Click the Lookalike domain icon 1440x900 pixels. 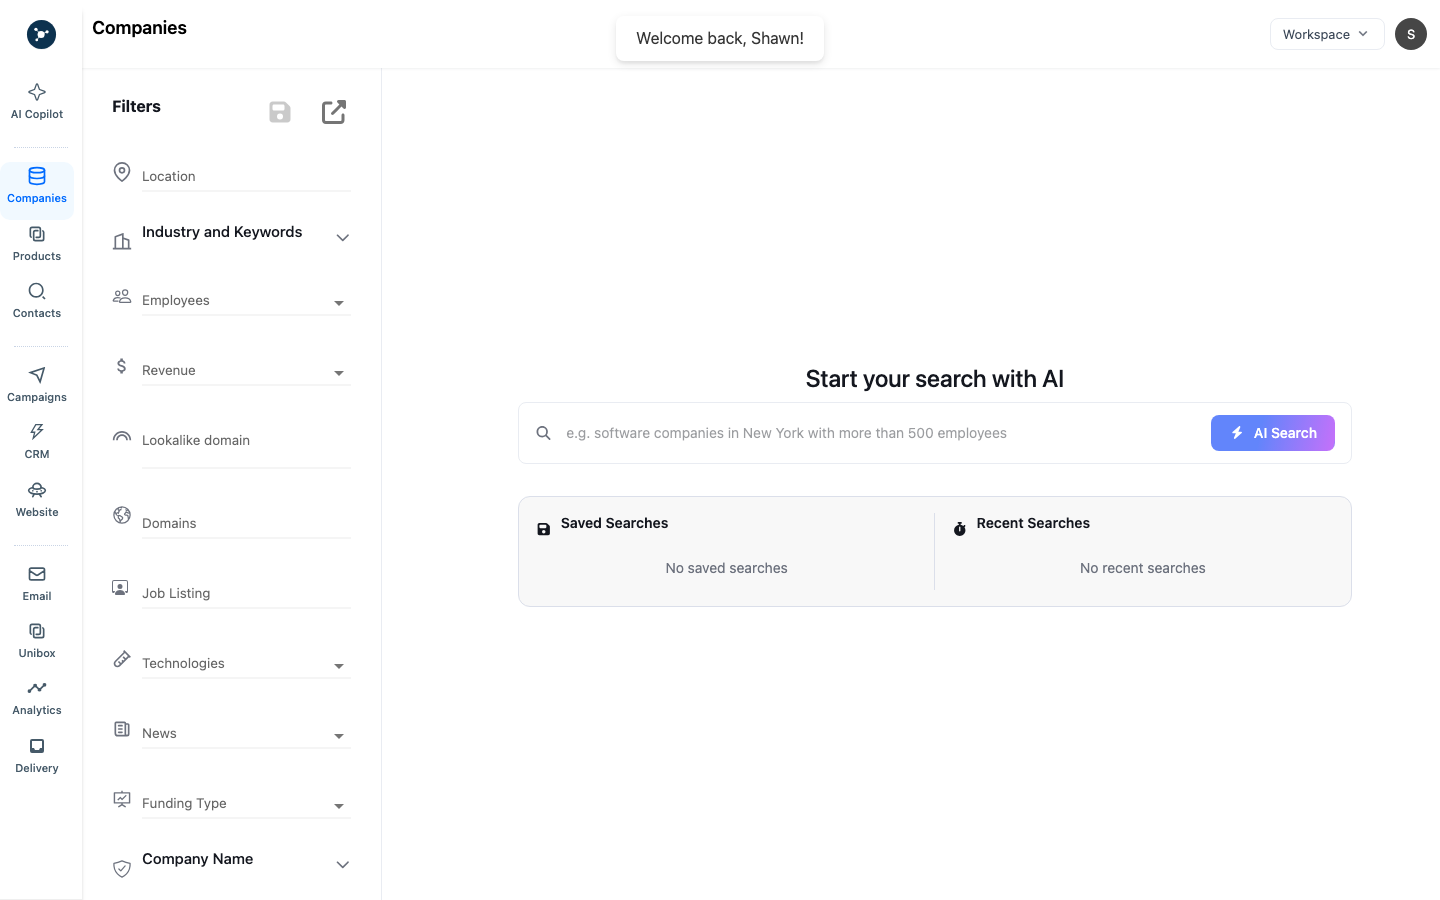tap(122, 436)
